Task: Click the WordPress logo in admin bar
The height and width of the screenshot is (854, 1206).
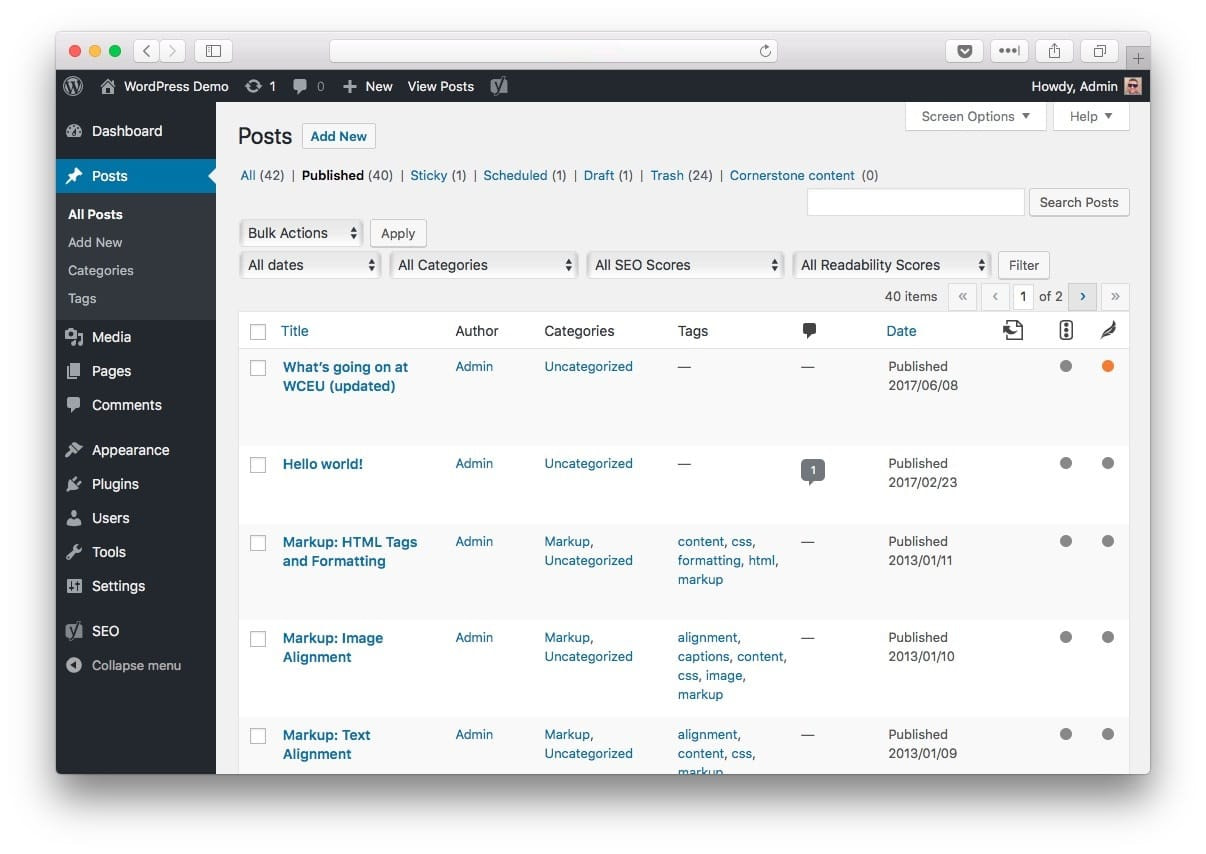Action: pyautogui.click(x=73, y=86)
